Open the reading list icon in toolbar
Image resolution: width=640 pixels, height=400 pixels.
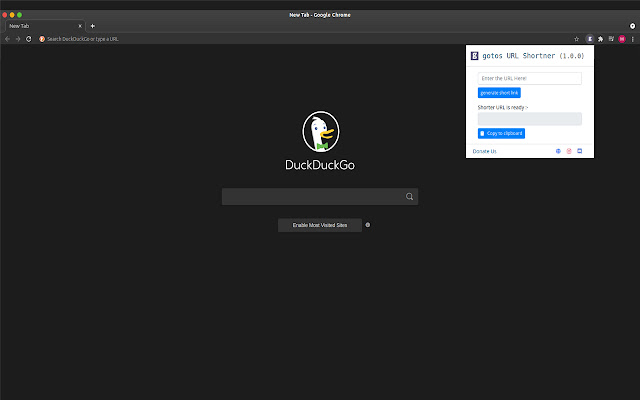pos(611,39)
